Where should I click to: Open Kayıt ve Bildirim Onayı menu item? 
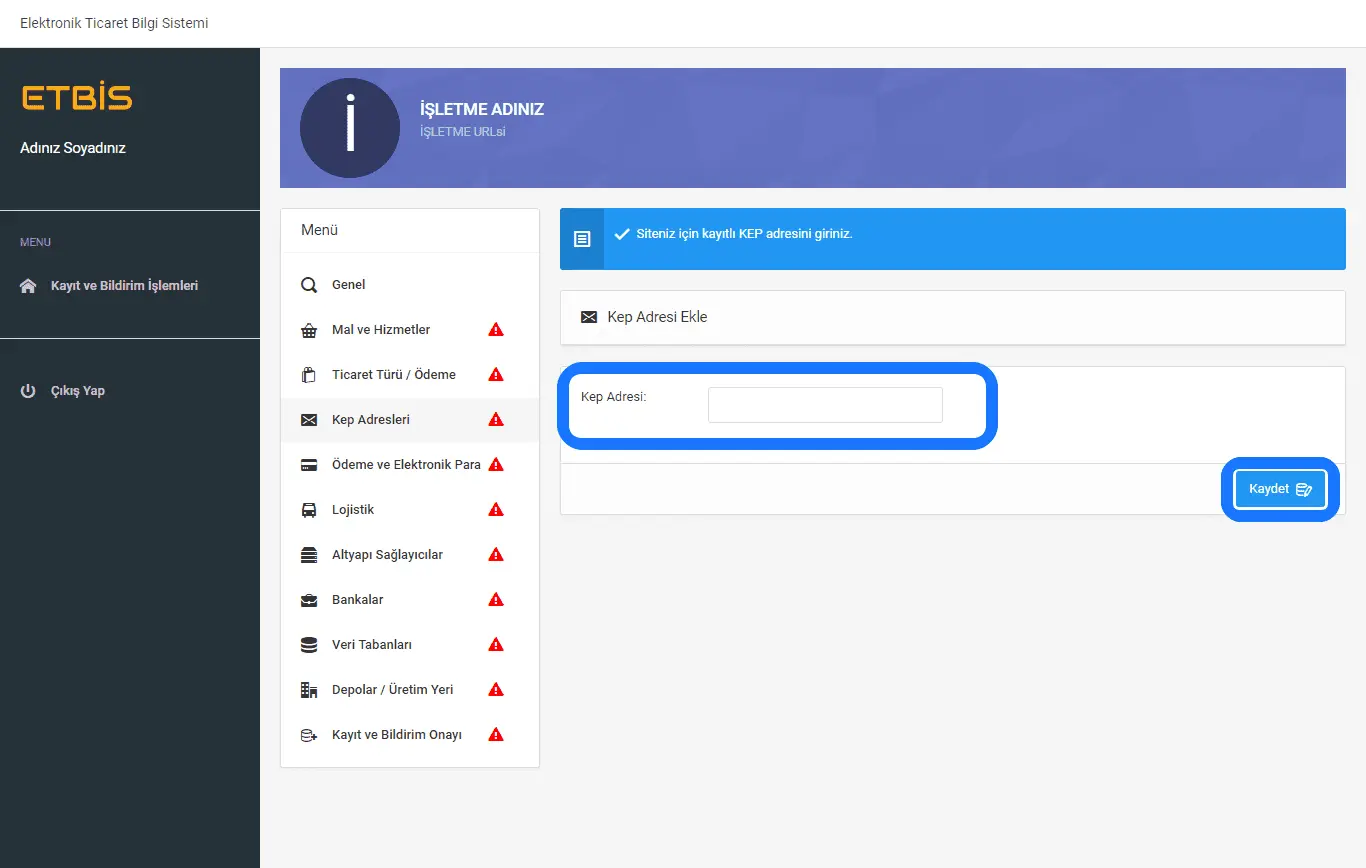tap(396, 735)
